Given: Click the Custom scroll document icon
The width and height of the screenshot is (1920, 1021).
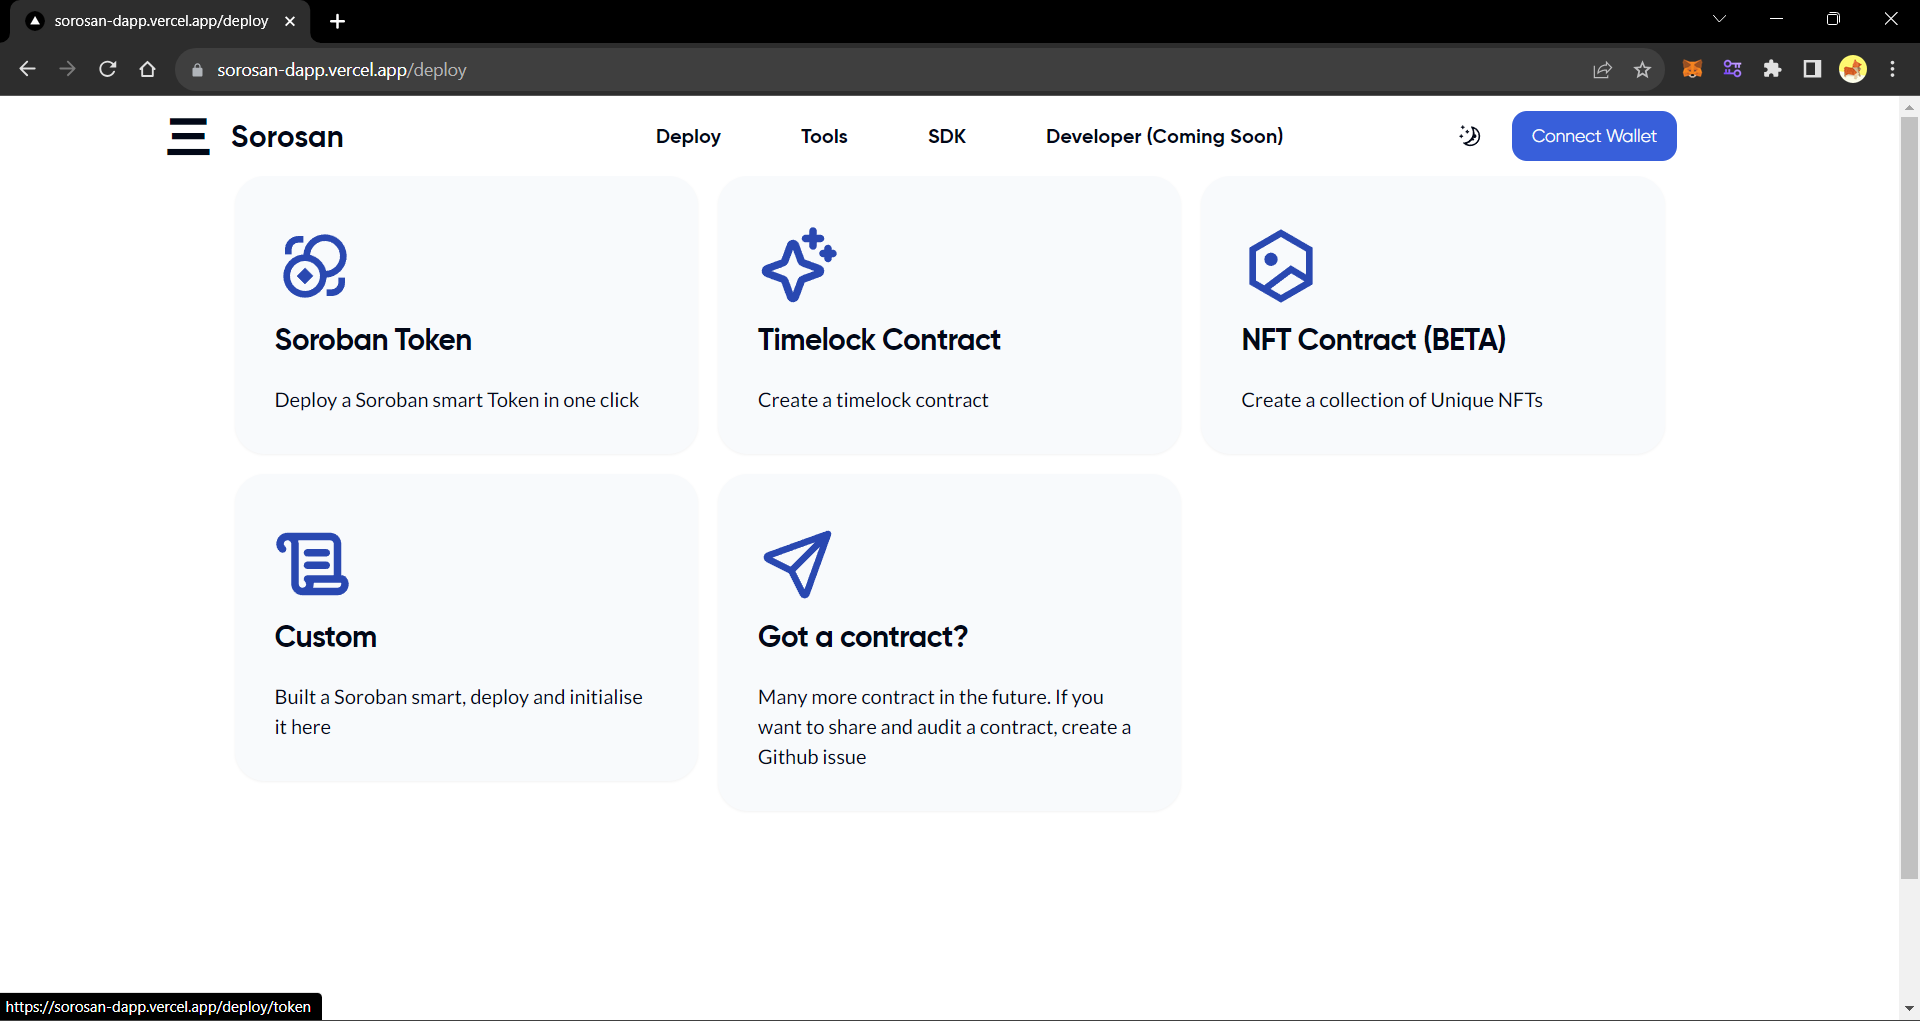Looking at the screenshot, I should (x=313, y=564).
